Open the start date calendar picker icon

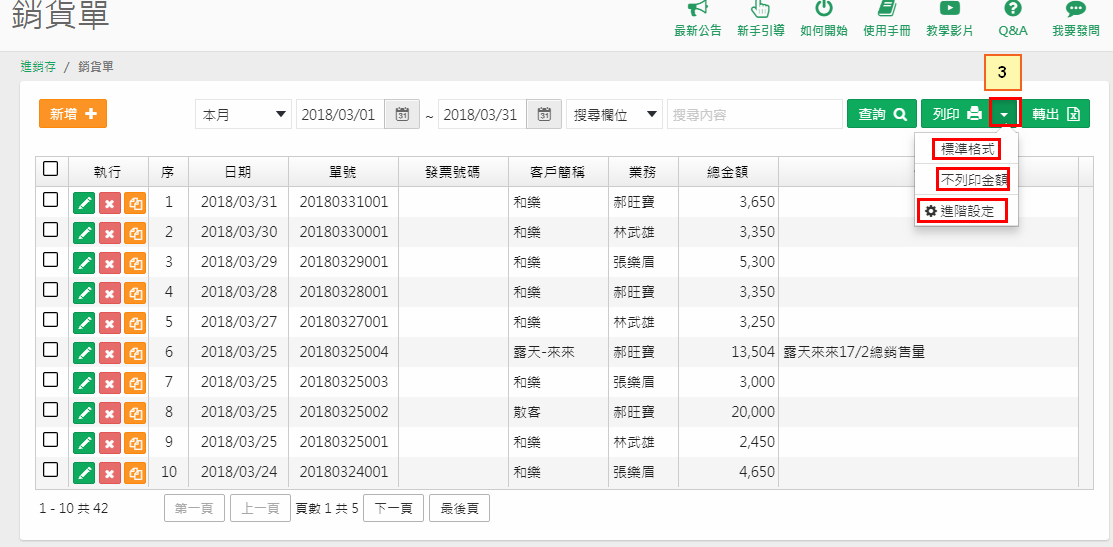(x=402, y=114)
